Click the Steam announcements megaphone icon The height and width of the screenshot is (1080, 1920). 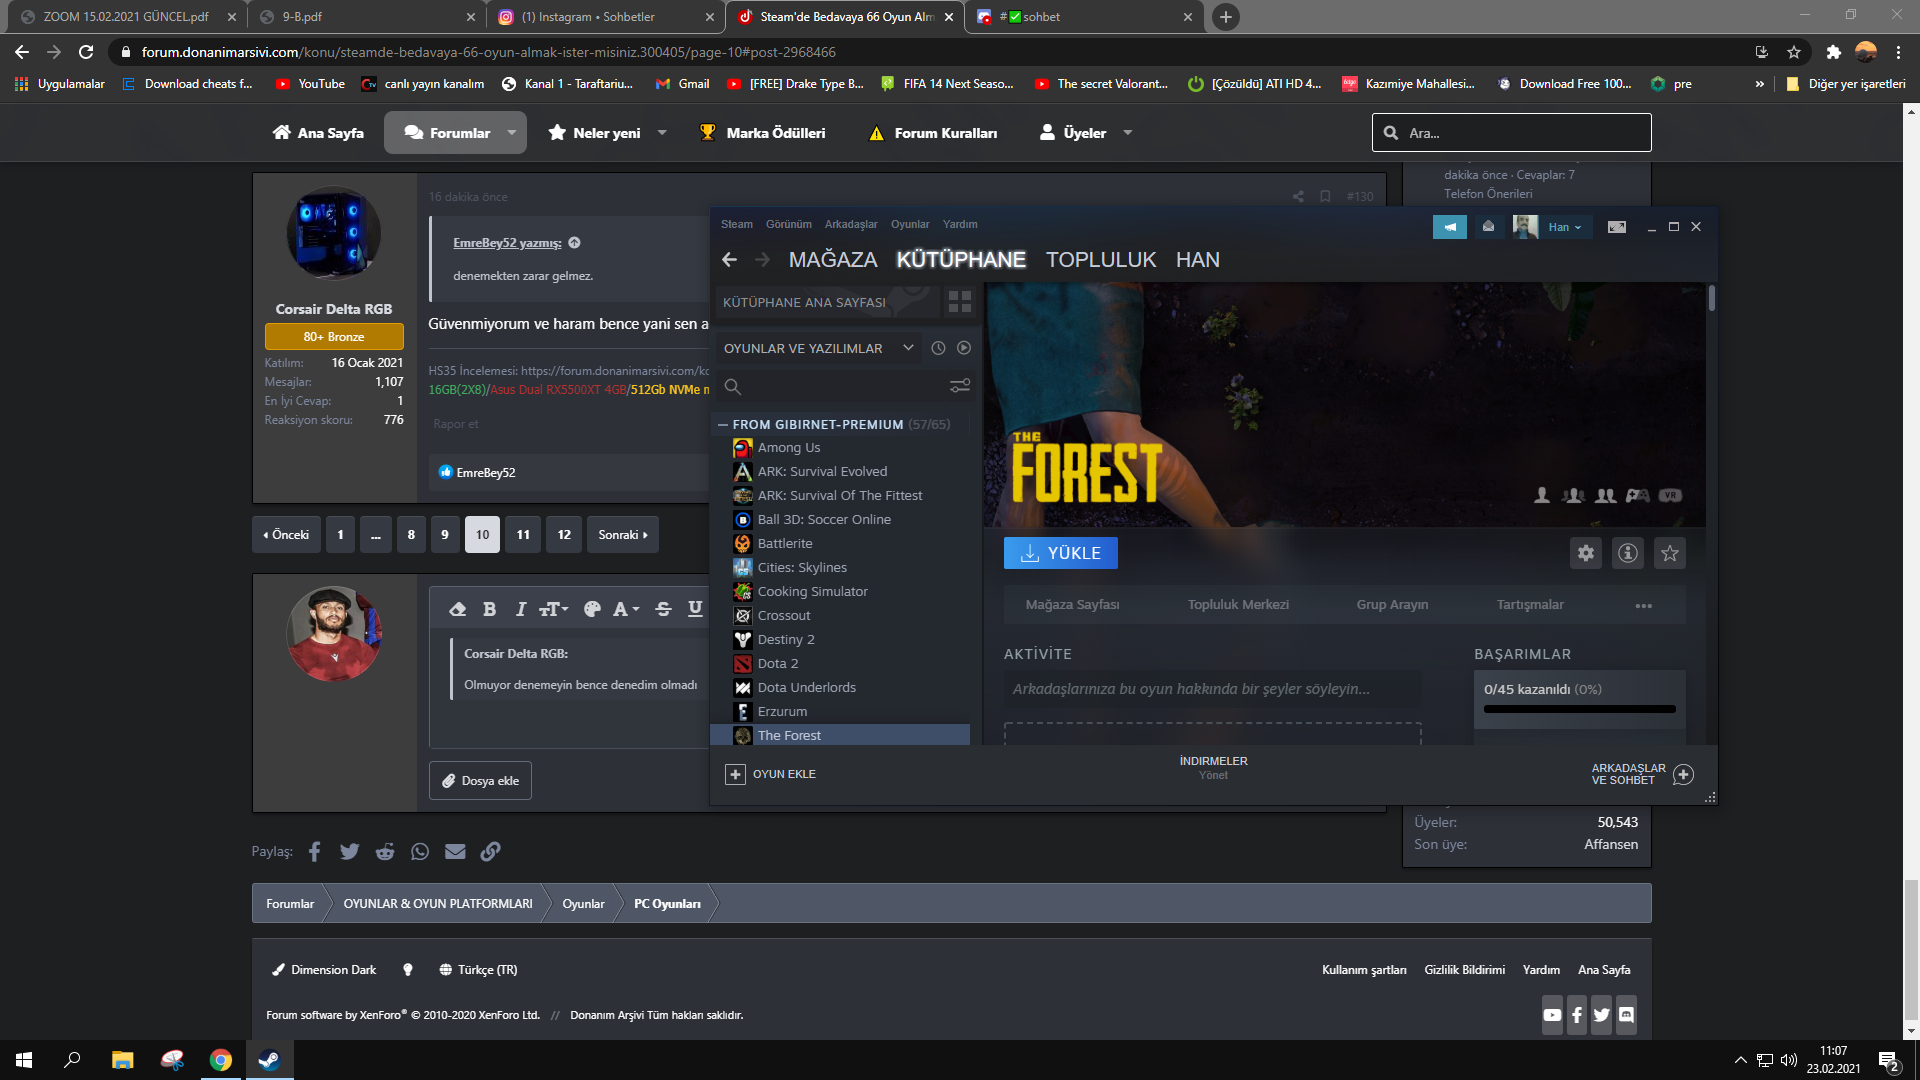(1449, 227)
